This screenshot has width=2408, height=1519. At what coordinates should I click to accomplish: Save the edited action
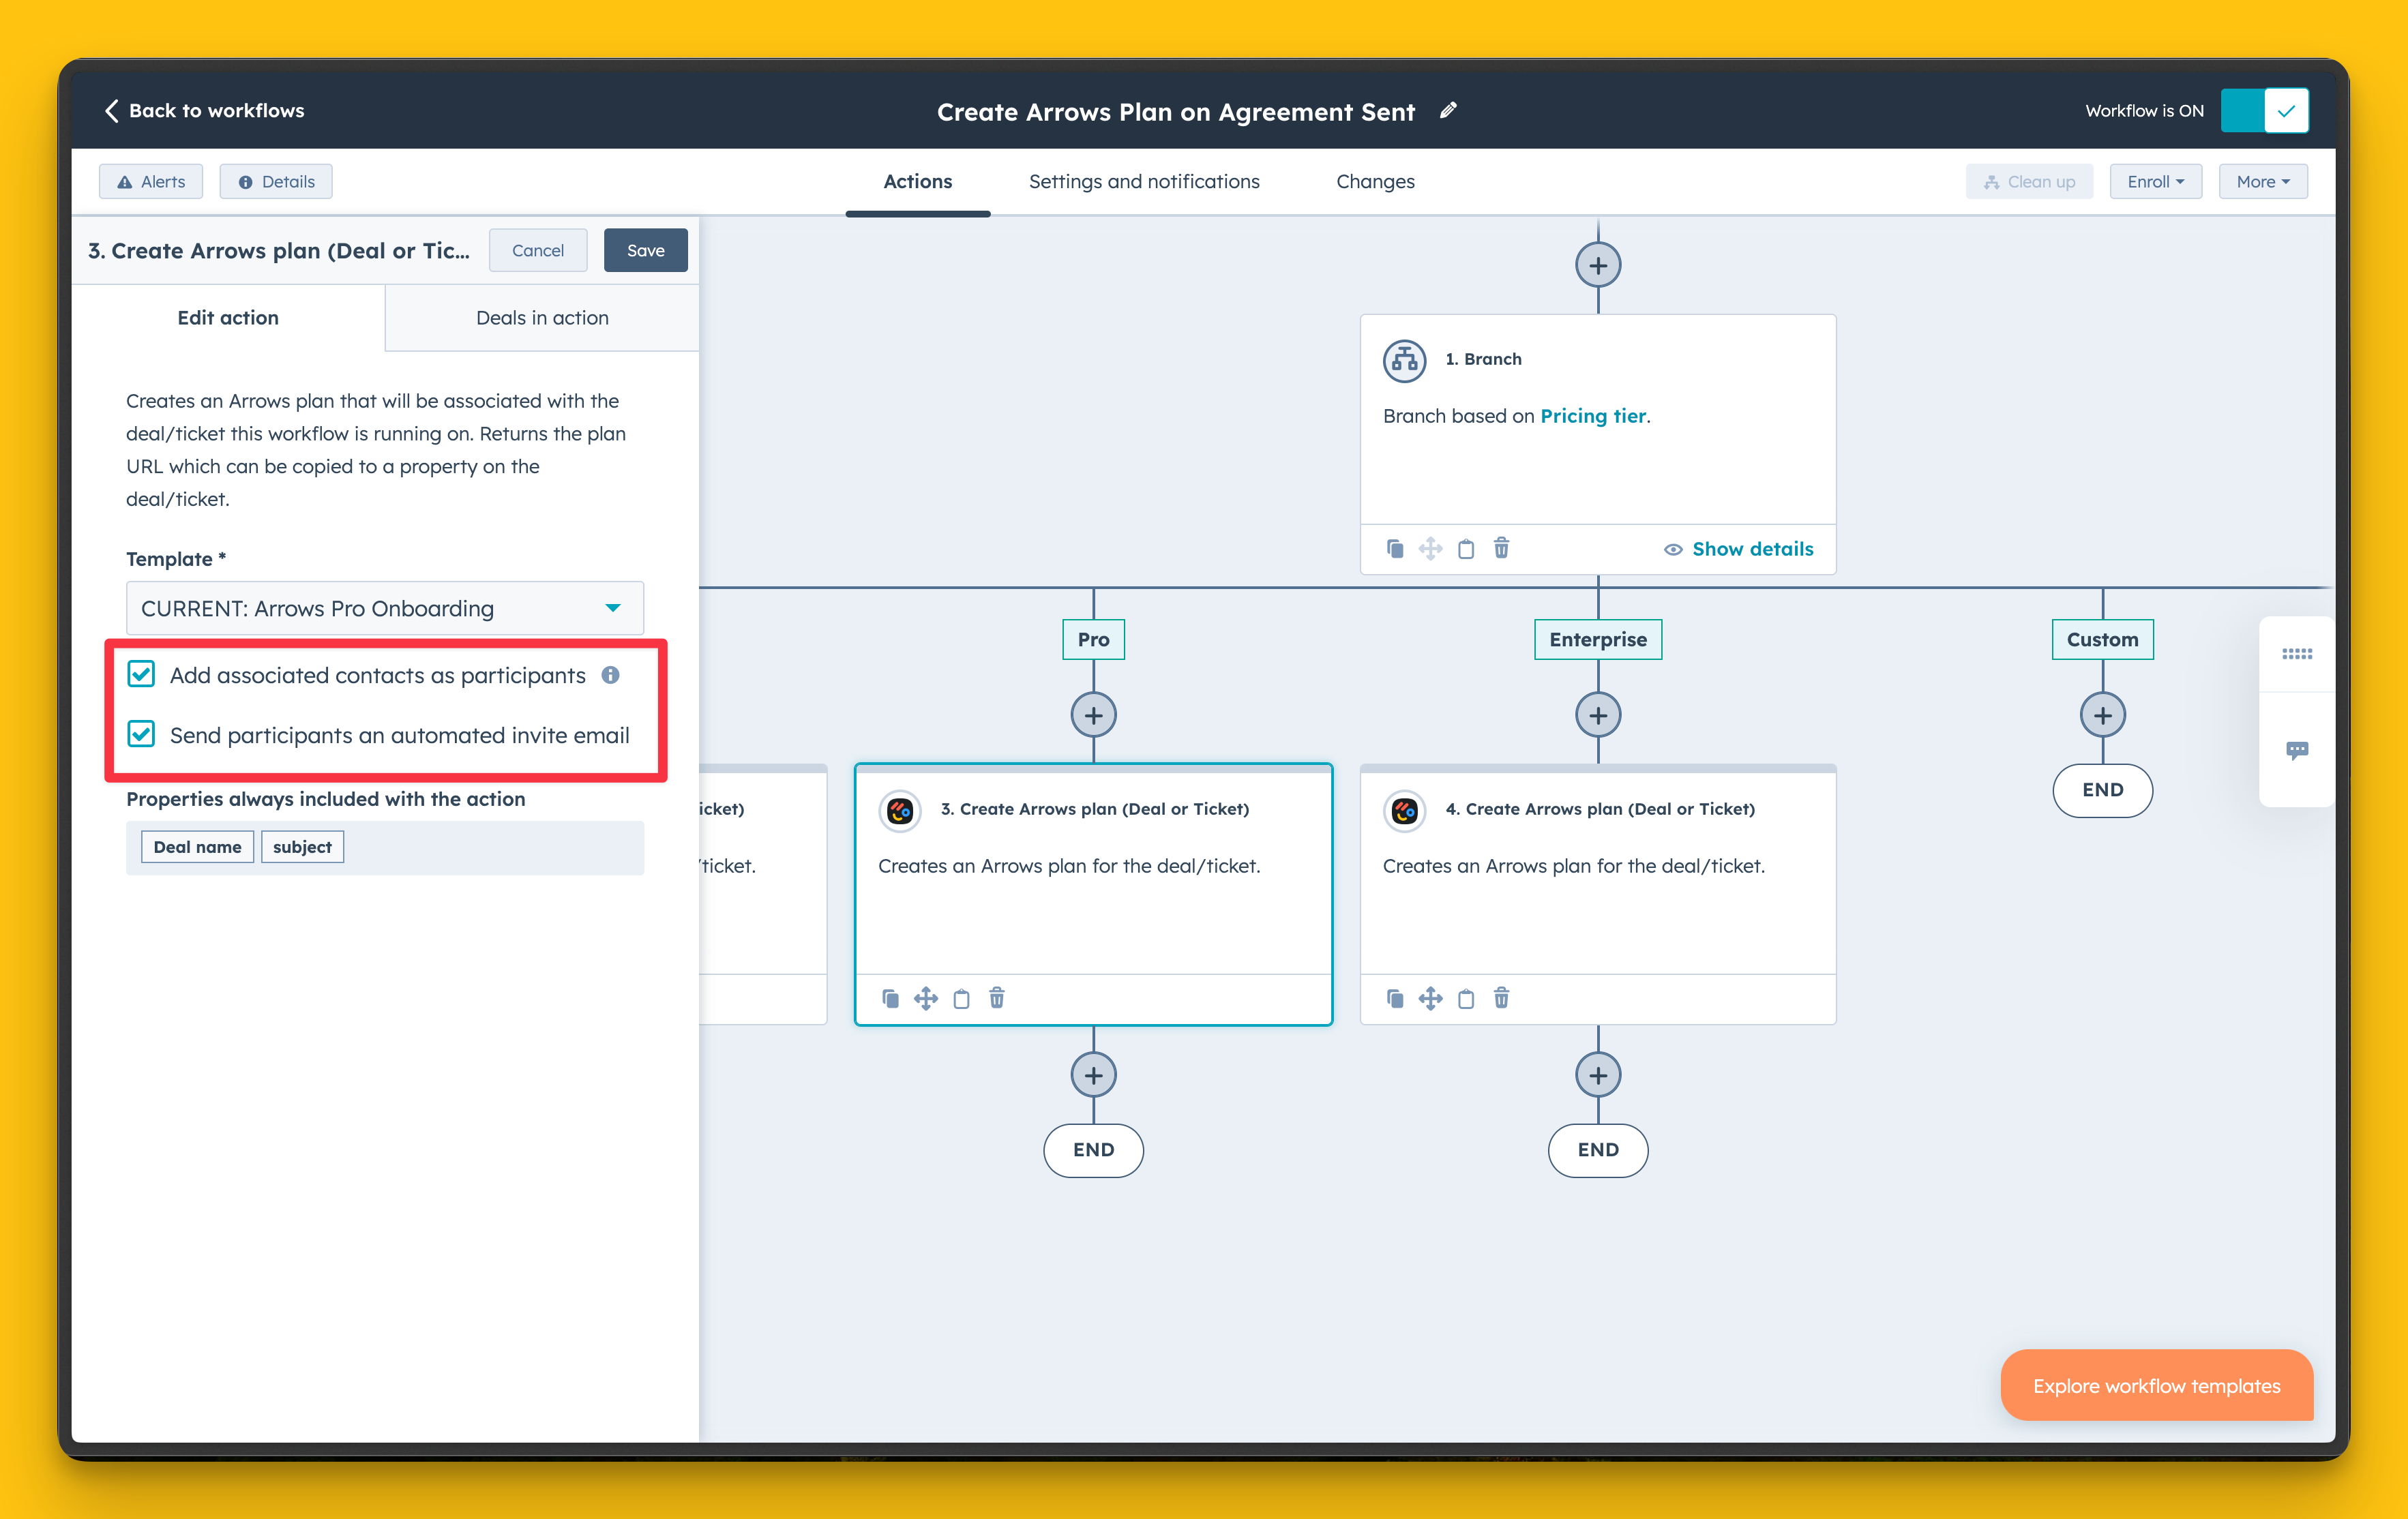(x=645, y=250)
